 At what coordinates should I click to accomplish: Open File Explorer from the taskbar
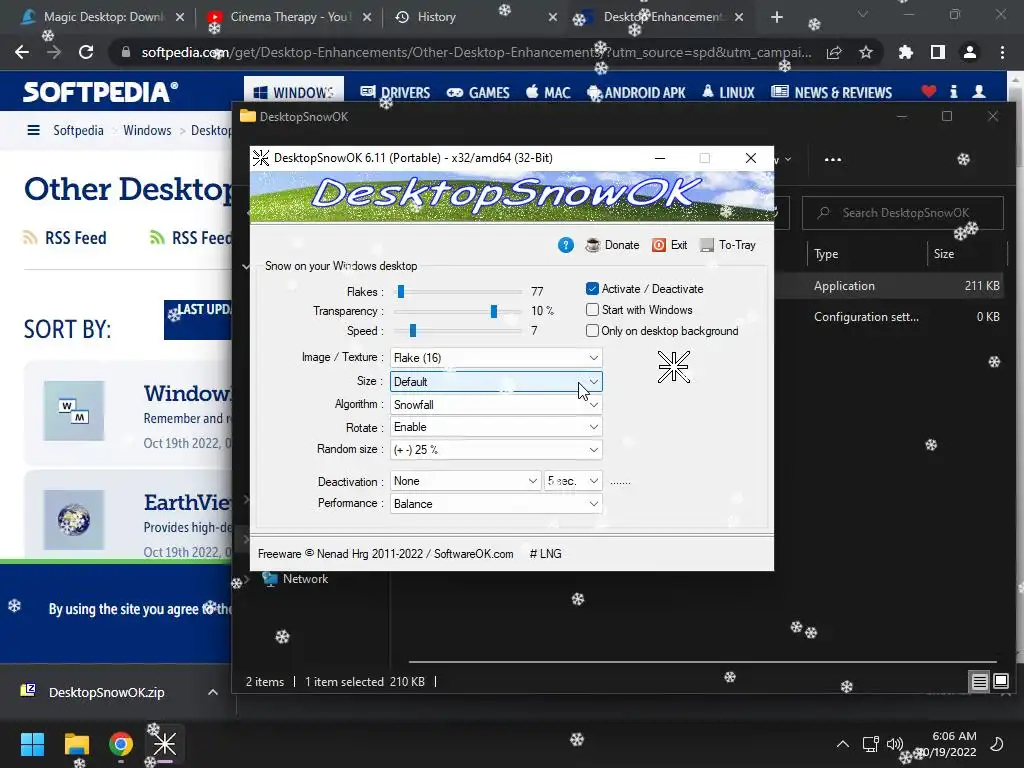pos(76,744)
